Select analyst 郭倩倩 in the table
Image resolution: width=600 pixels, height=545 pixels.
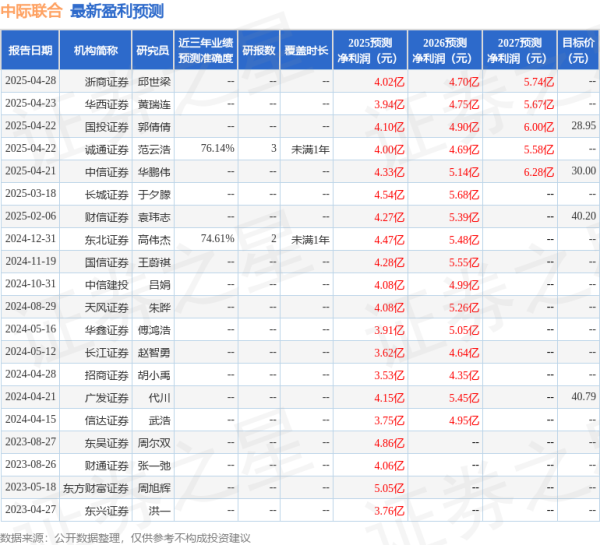coord(153,125)
